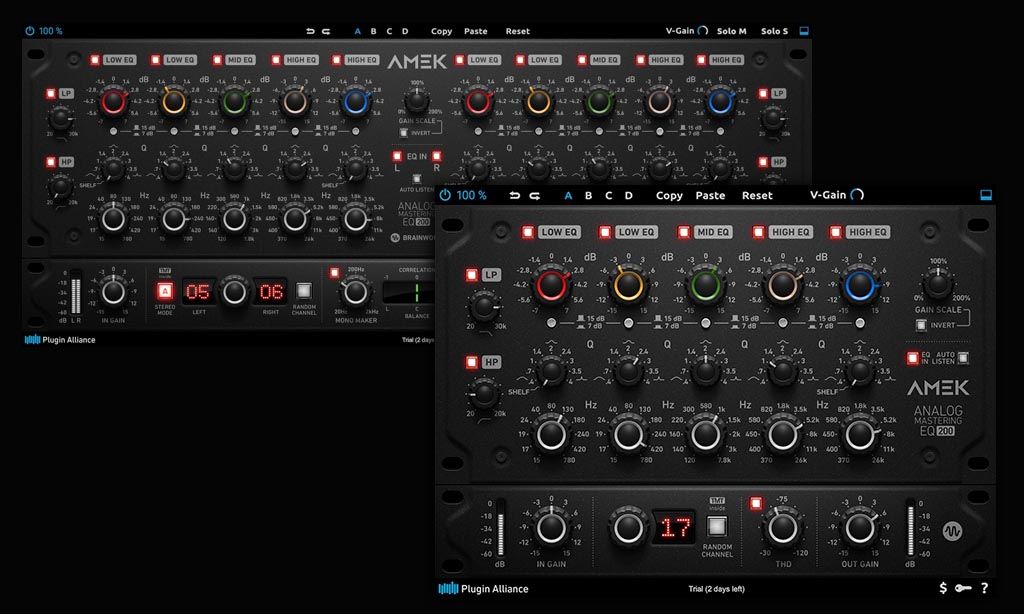Select preset slot A in front window
1024x614 pixels.
(568, 195)
